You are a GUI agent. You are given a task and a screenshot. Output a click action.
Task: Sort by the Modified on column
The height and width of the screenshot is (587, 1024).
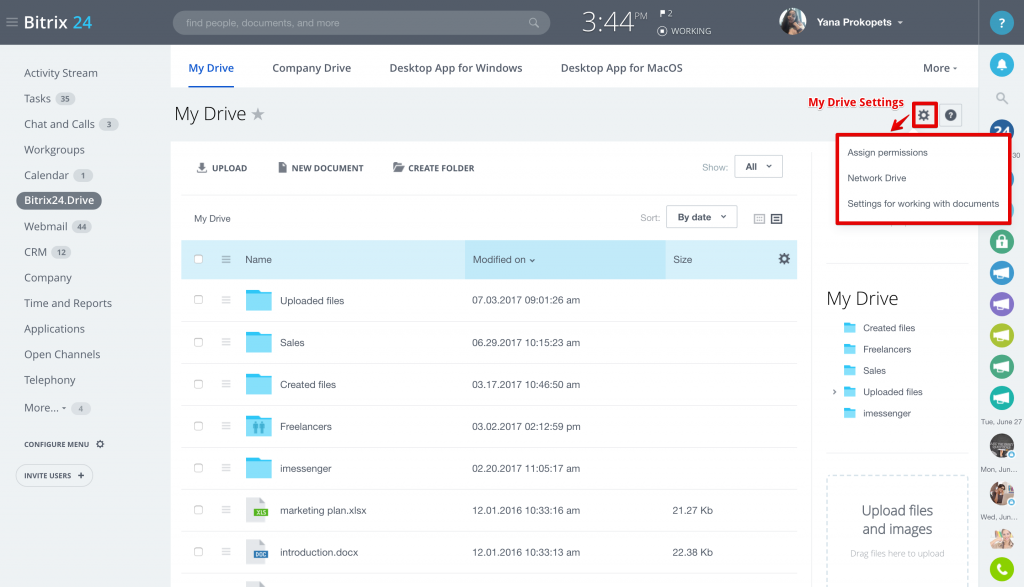coord(504,260)
